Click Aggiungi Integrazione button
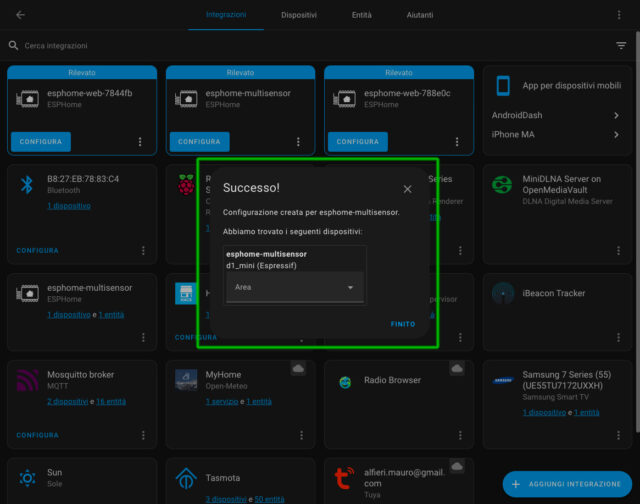 (x=567, y=484)
